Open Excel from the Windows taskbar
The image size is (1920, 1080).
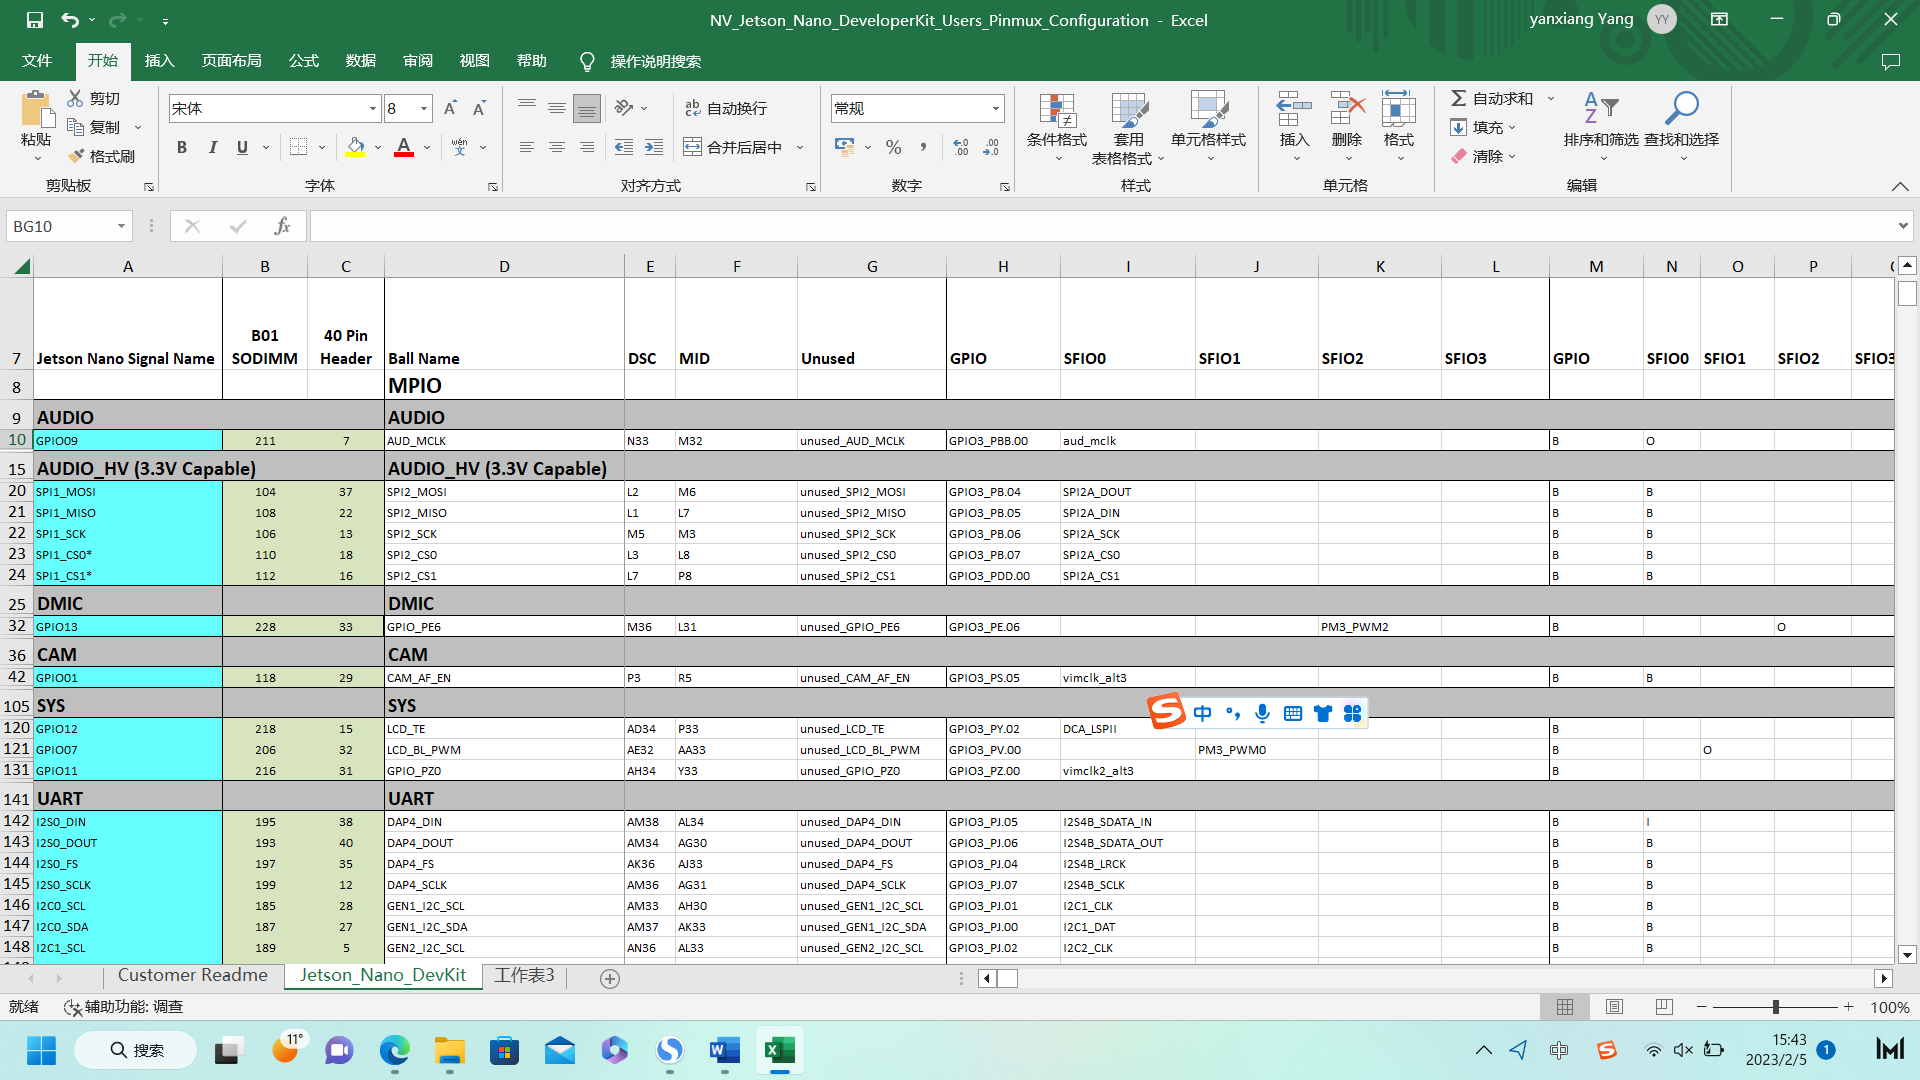pyautogui.click(x=779, y=1050)
